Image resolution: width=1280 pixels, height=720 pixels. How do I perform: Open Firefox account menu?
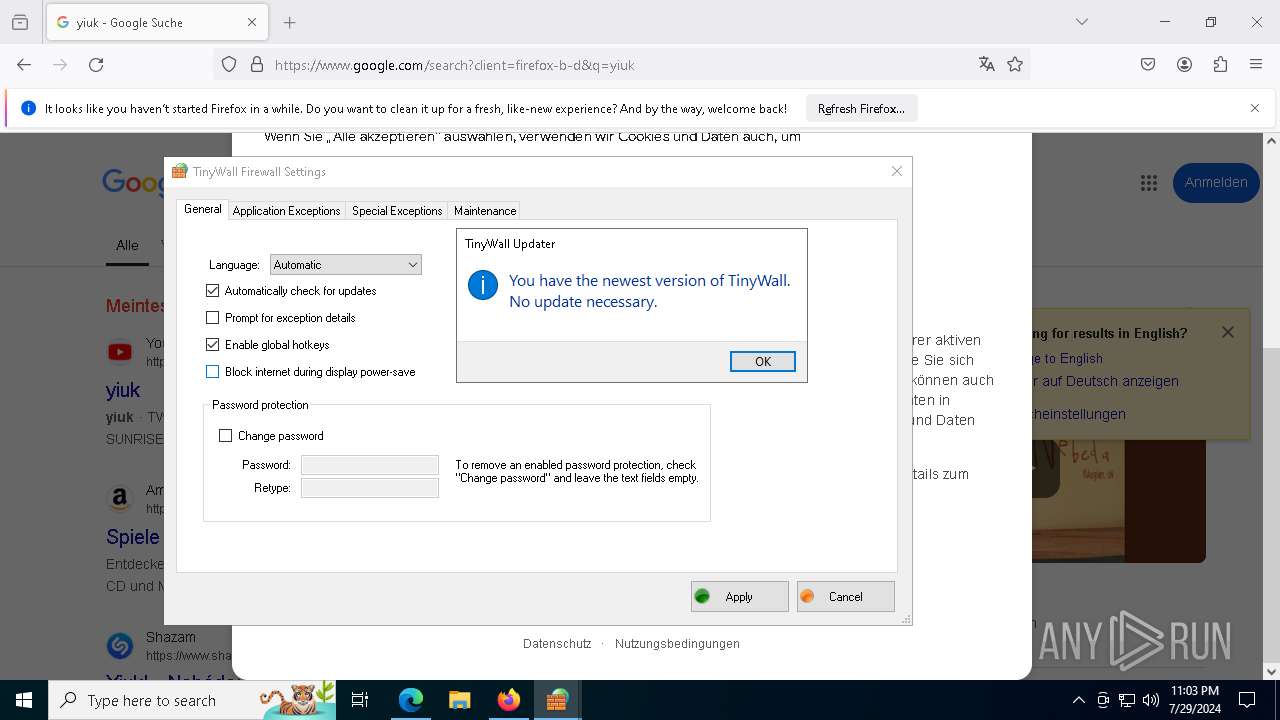tap(1184, 64)
